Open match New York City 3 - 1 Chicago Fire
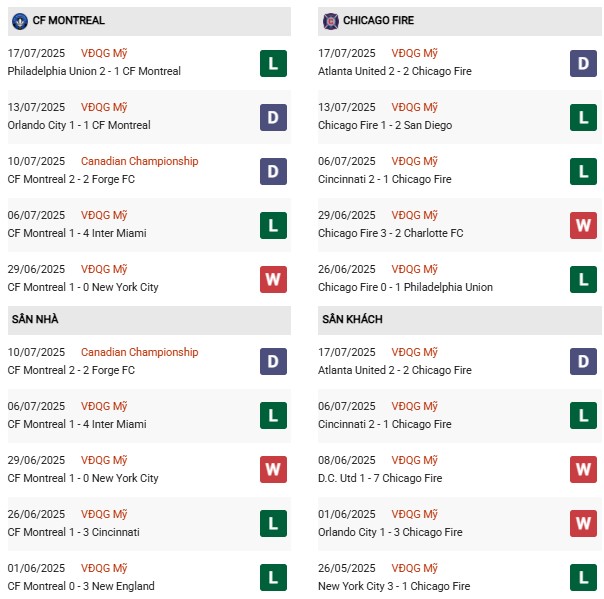Viewport: 604px width, 599px height. (x=393, y=587)
